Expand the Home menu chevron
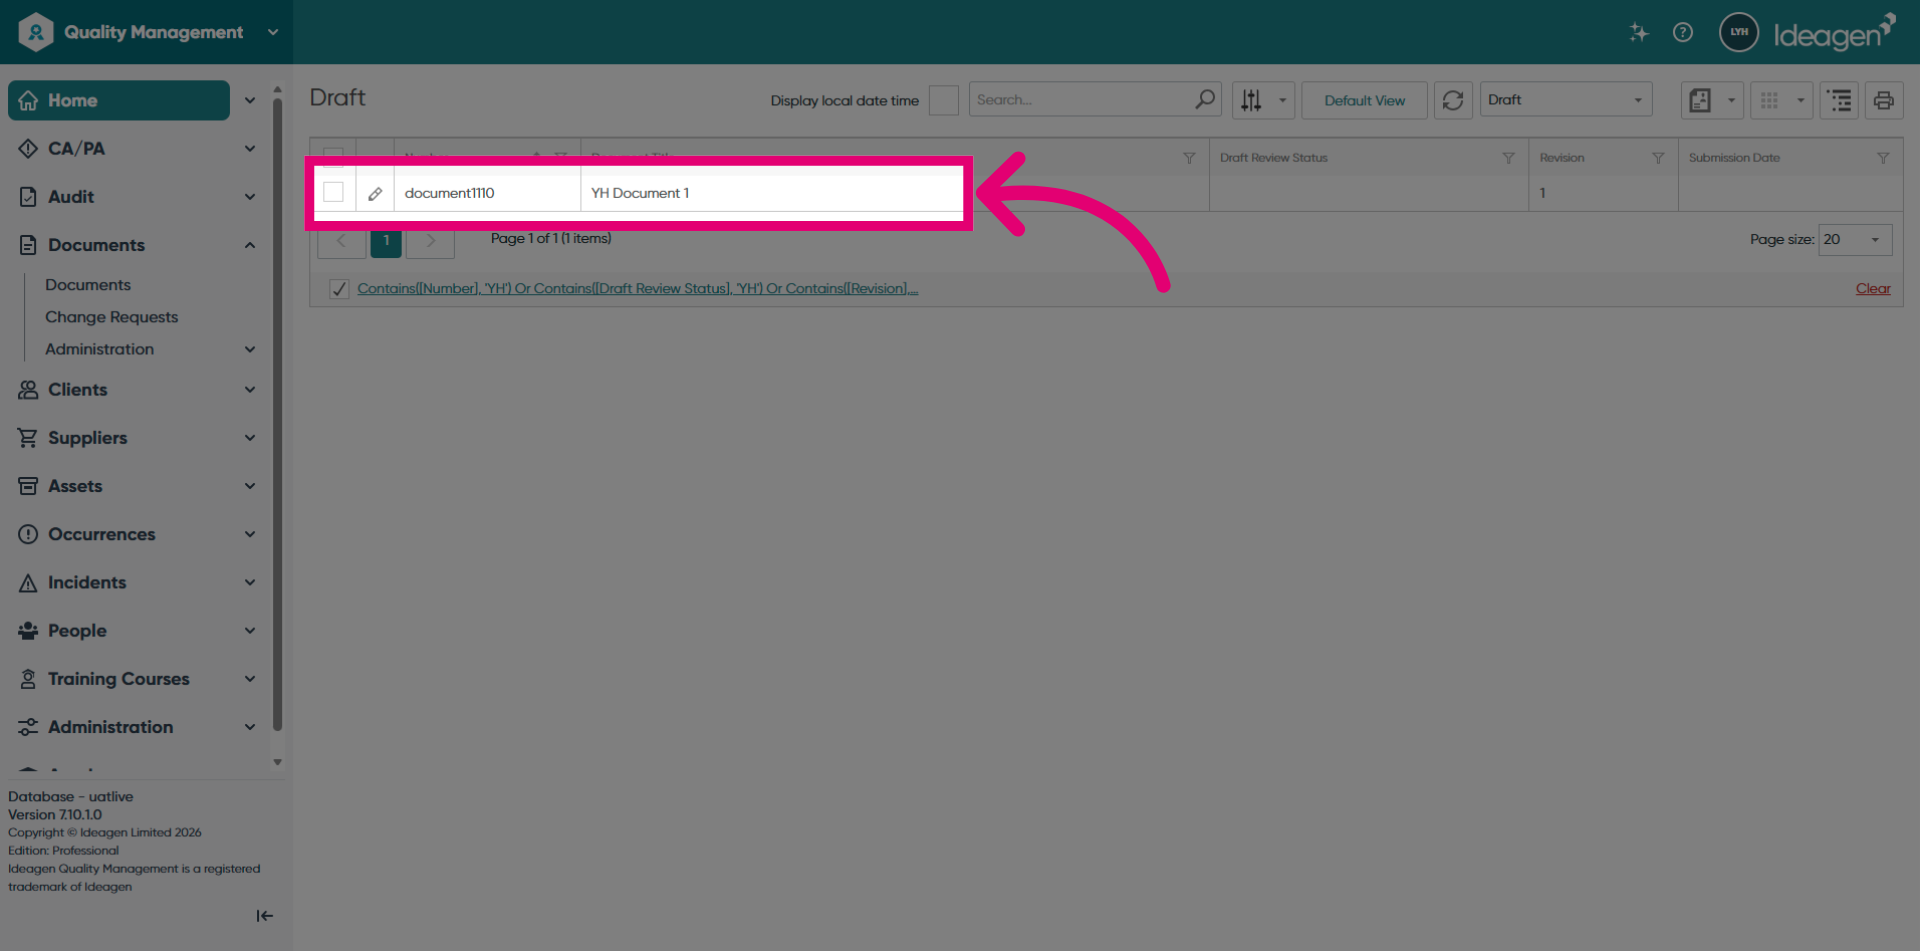 click(250, 100)
